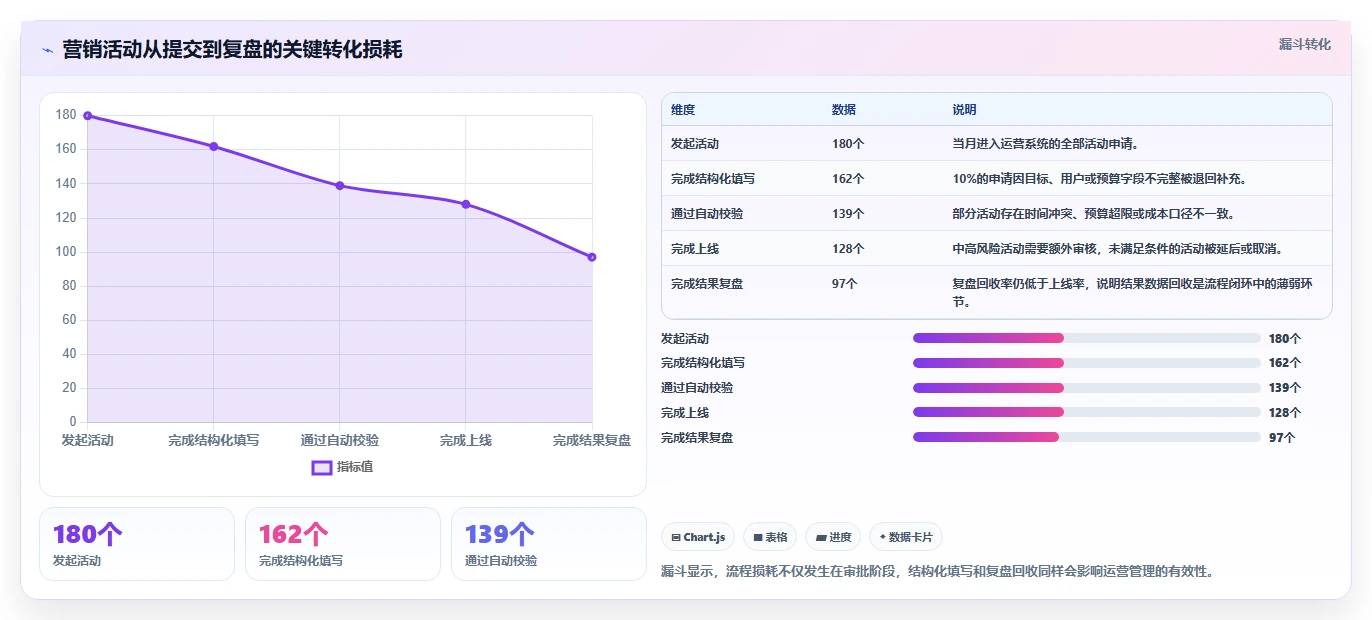Open the 139个 通过自动校验 data card
This screenshot has height=620, width=1372.
click(x=549, y=544)
